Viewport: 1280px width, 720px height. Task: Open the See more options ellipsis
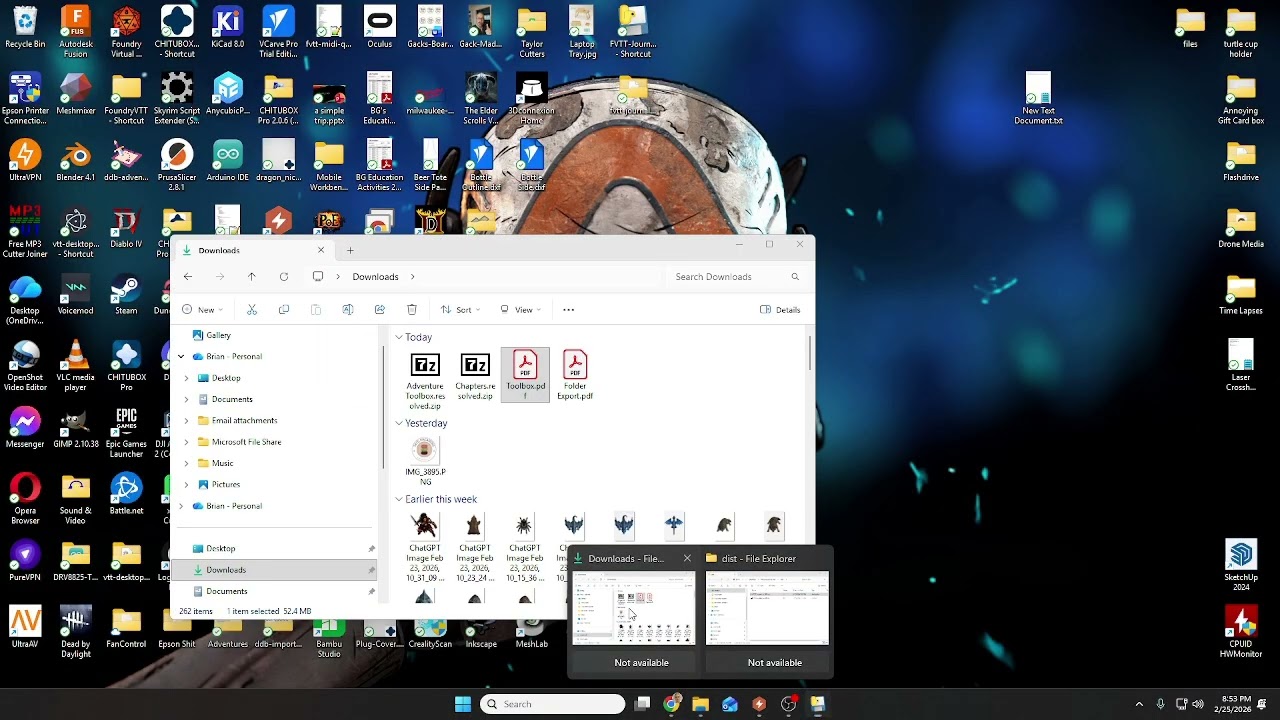click(568, 310)
